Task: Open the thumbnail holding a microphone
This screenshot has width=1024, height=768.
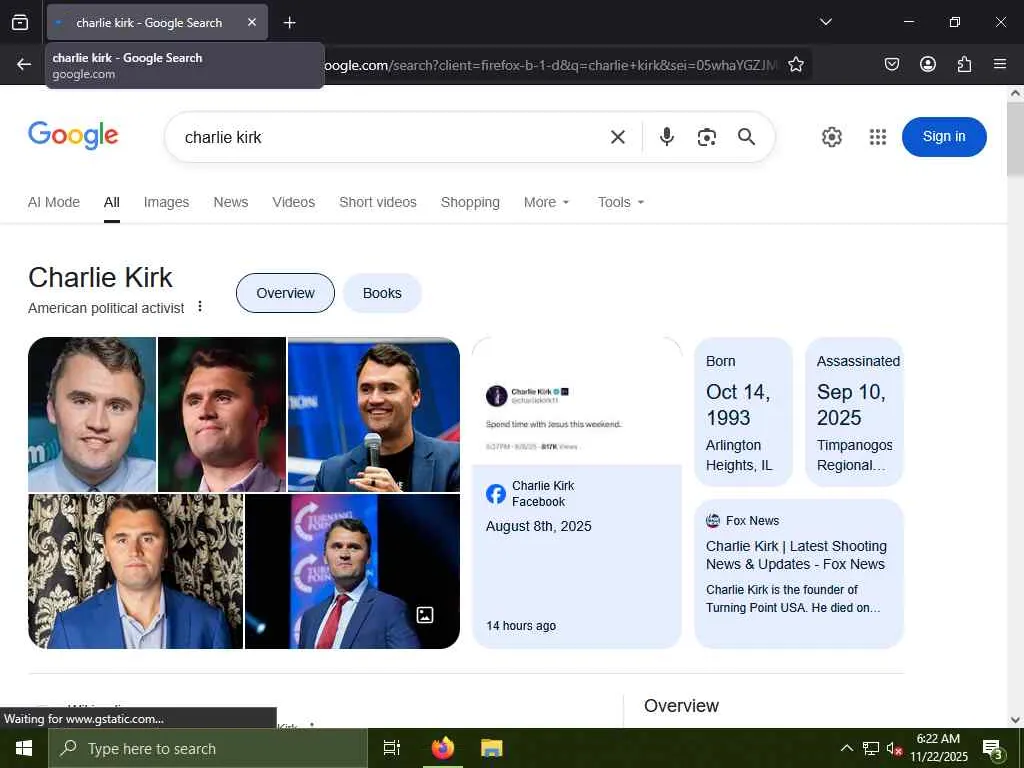Action: (x=374, y=414)
